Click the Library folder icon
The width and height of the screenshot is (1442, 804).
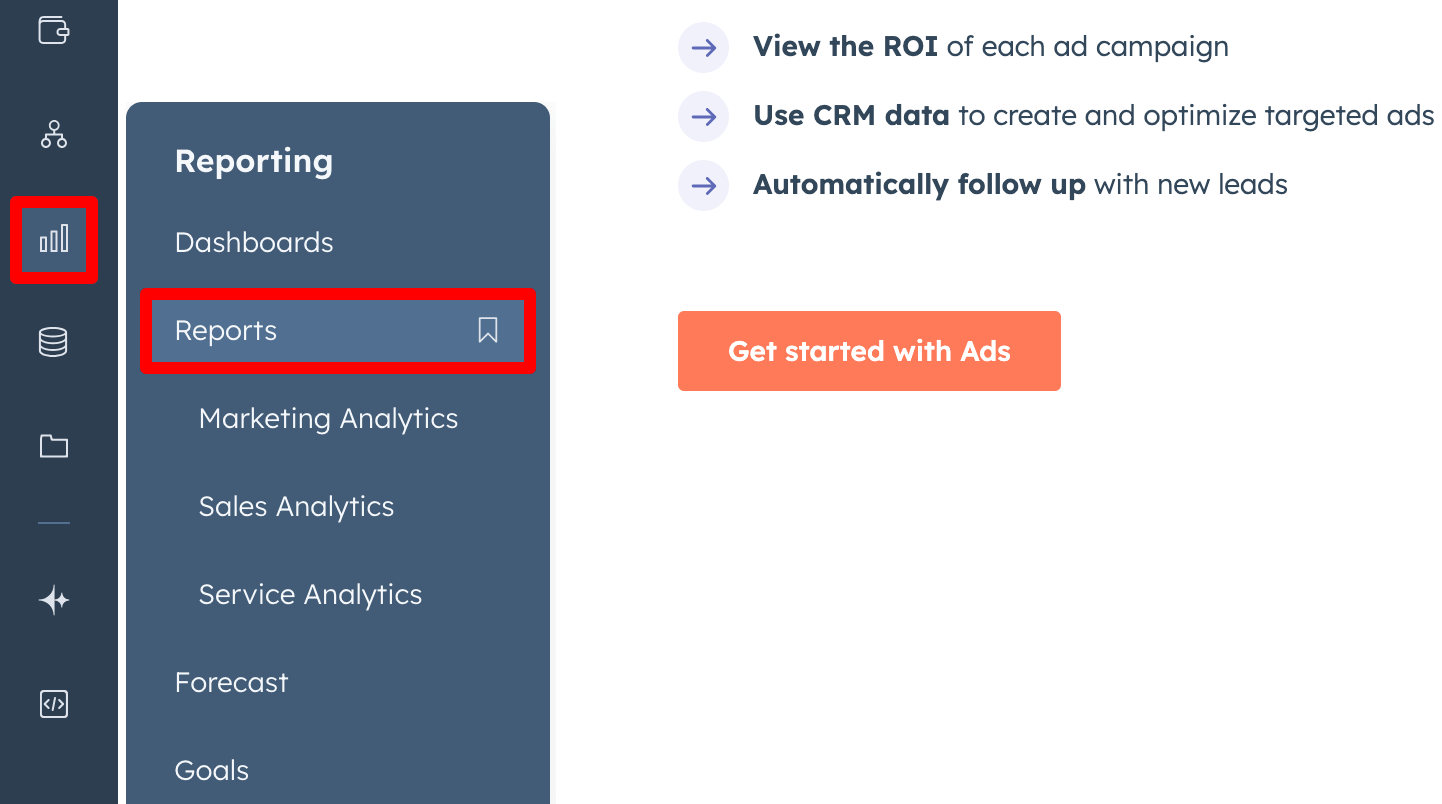point(54,445)
